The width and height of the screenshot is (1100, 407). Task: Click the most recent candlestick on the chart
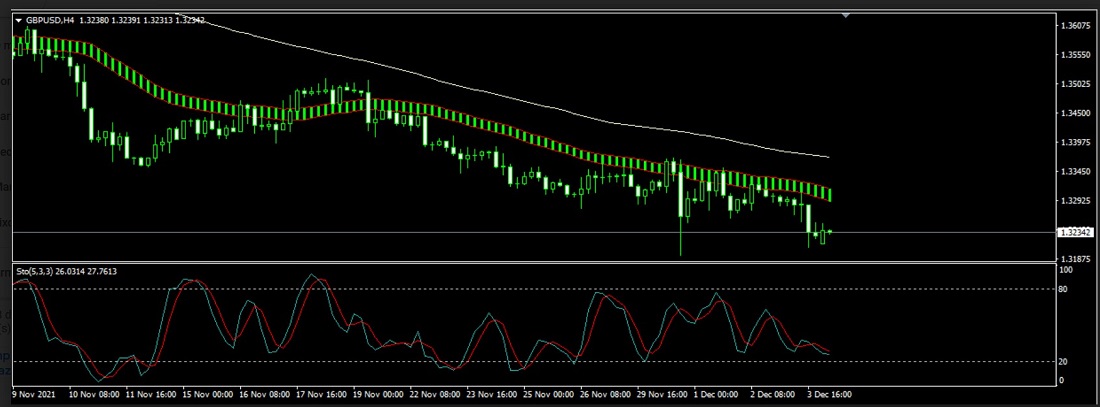pyautogui.click(x=829, y=232)
